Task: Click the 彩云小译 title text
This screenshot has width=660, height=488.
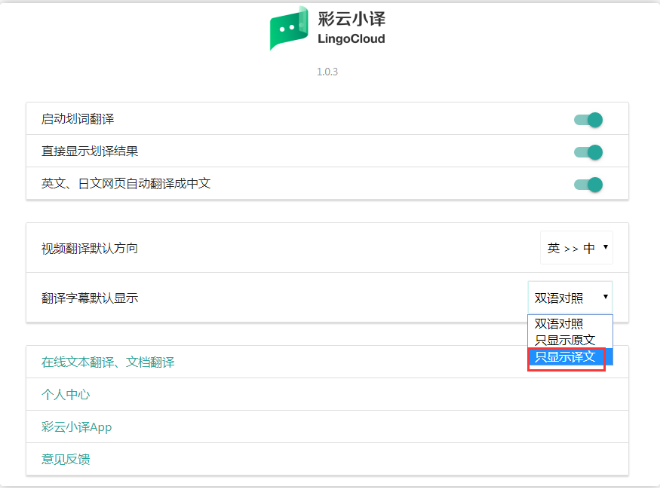Action: pyautogui.click(x=351, y=19)
